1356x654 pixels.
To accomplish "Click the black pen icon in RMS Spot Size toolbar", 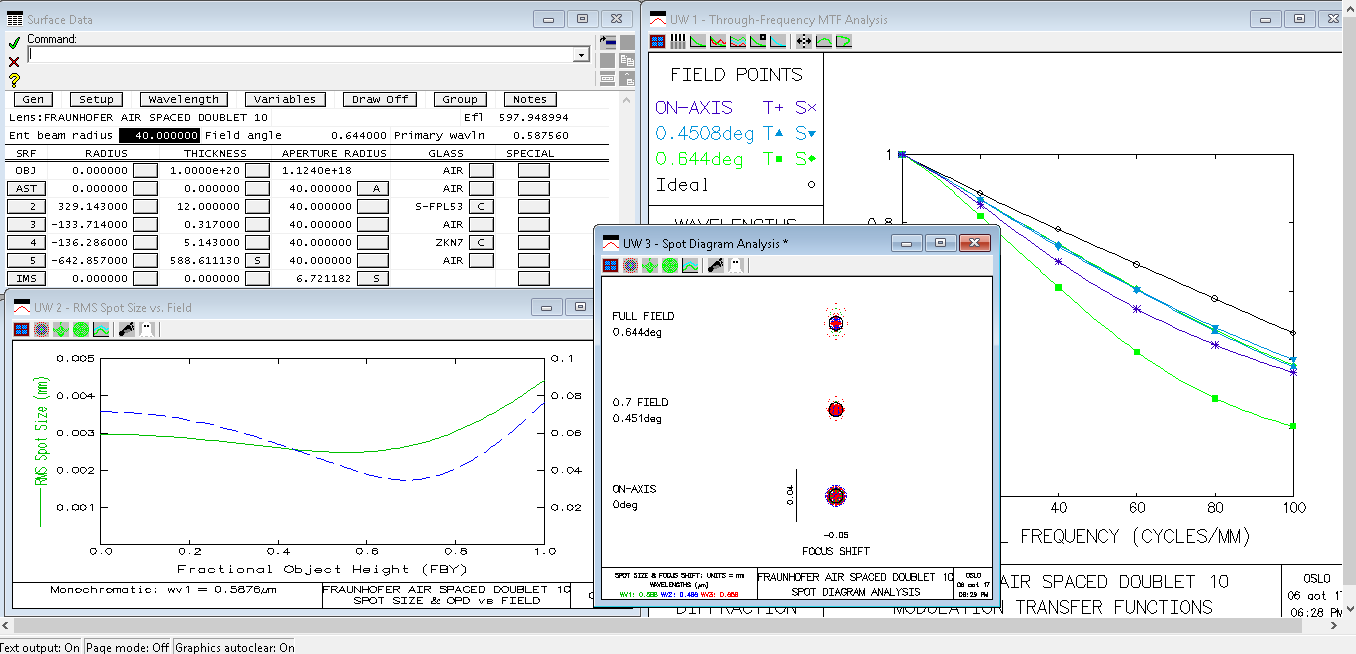I will point(126,329).
